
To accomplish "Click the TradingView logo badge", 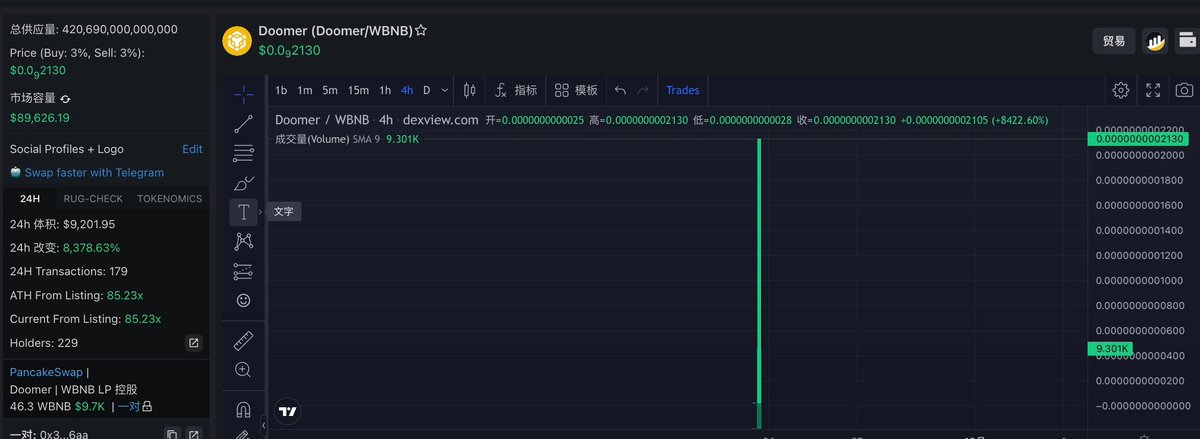I will point(287,411).
